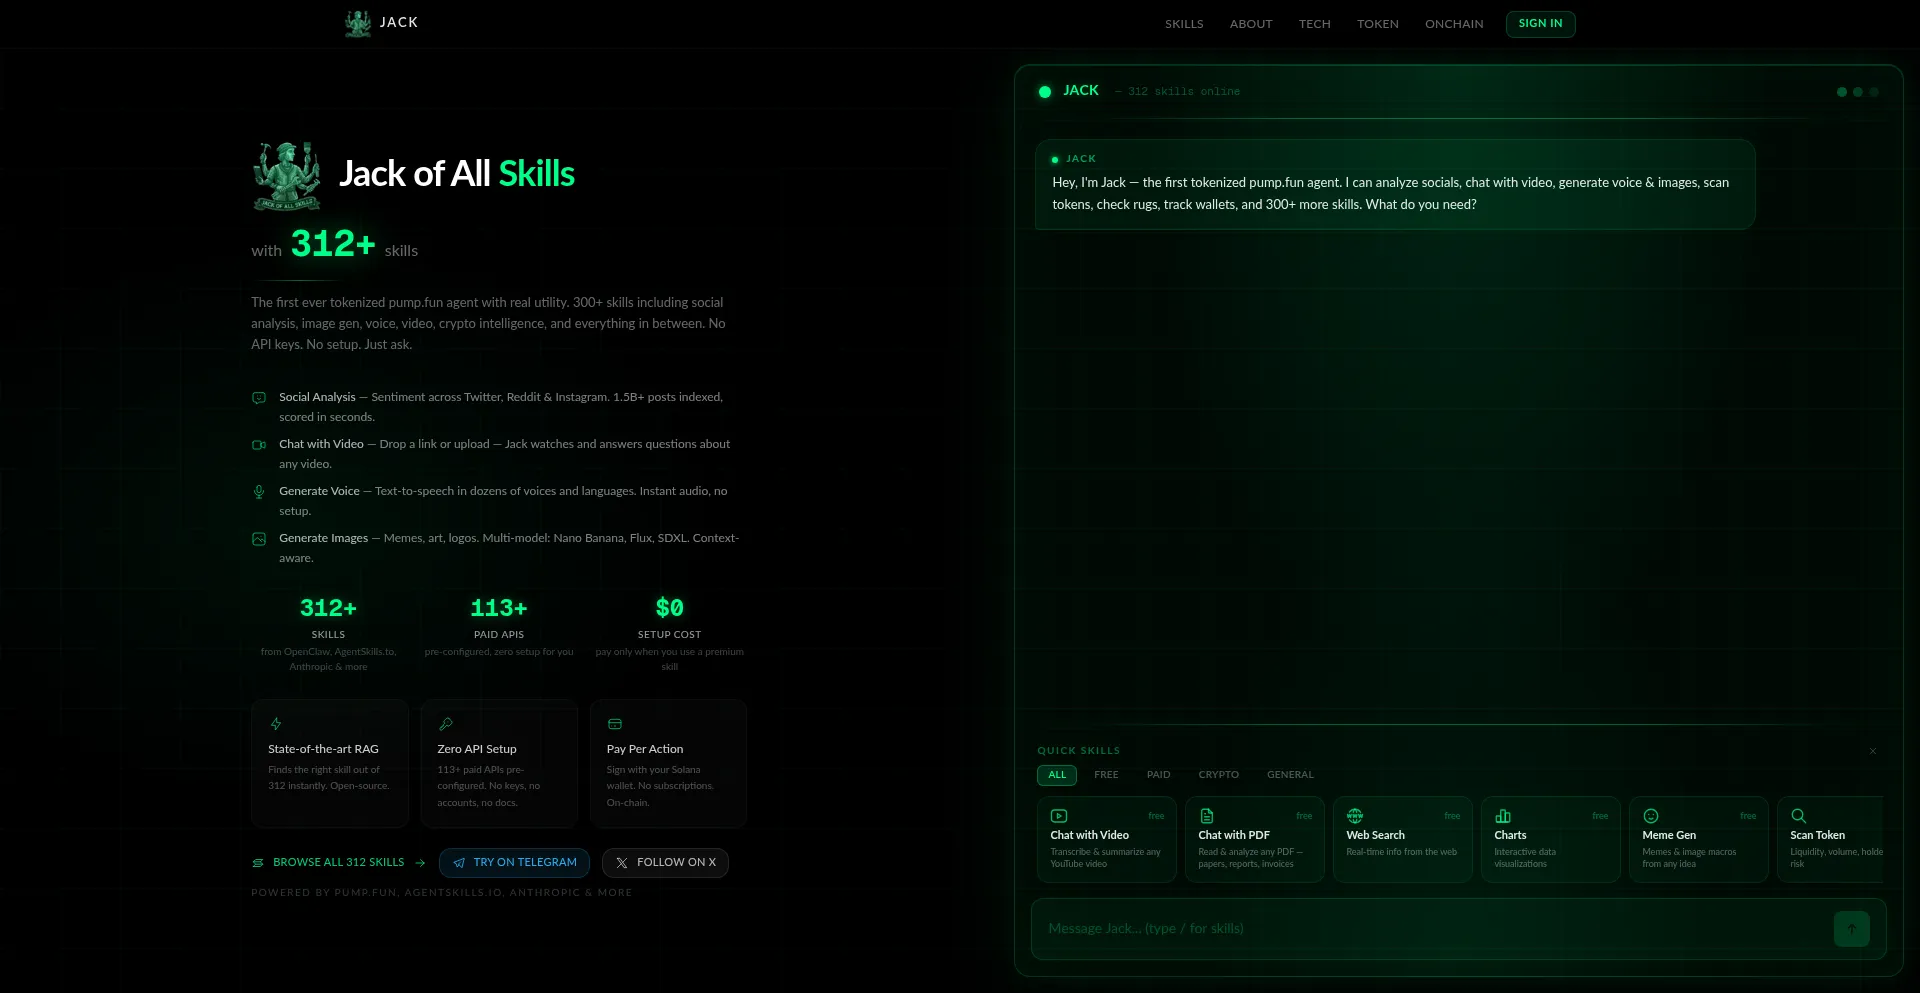This screenshot has height=993, width=1920.
Task: Click the Chat with PDF document icon
Action: point(1207,816)
